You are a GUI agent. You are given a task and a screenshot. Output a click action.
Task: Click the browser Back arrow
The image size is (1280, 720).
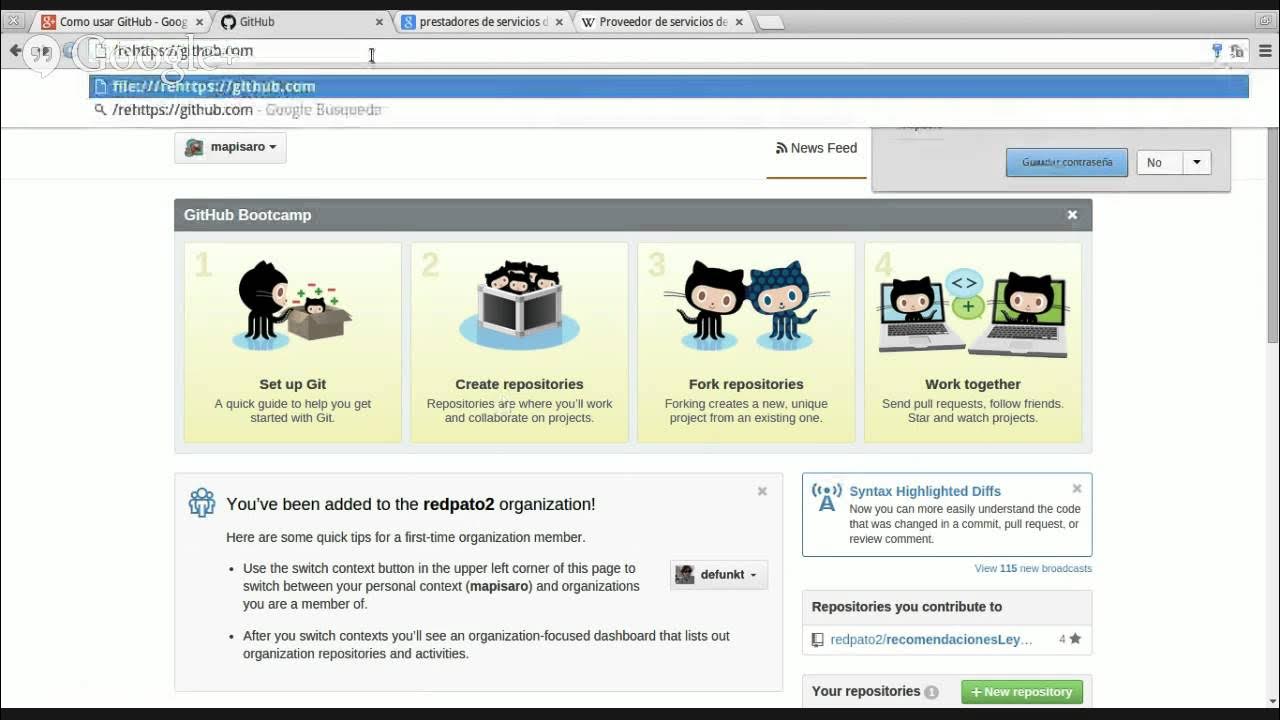pyautogui.click(x=15, y=51)
